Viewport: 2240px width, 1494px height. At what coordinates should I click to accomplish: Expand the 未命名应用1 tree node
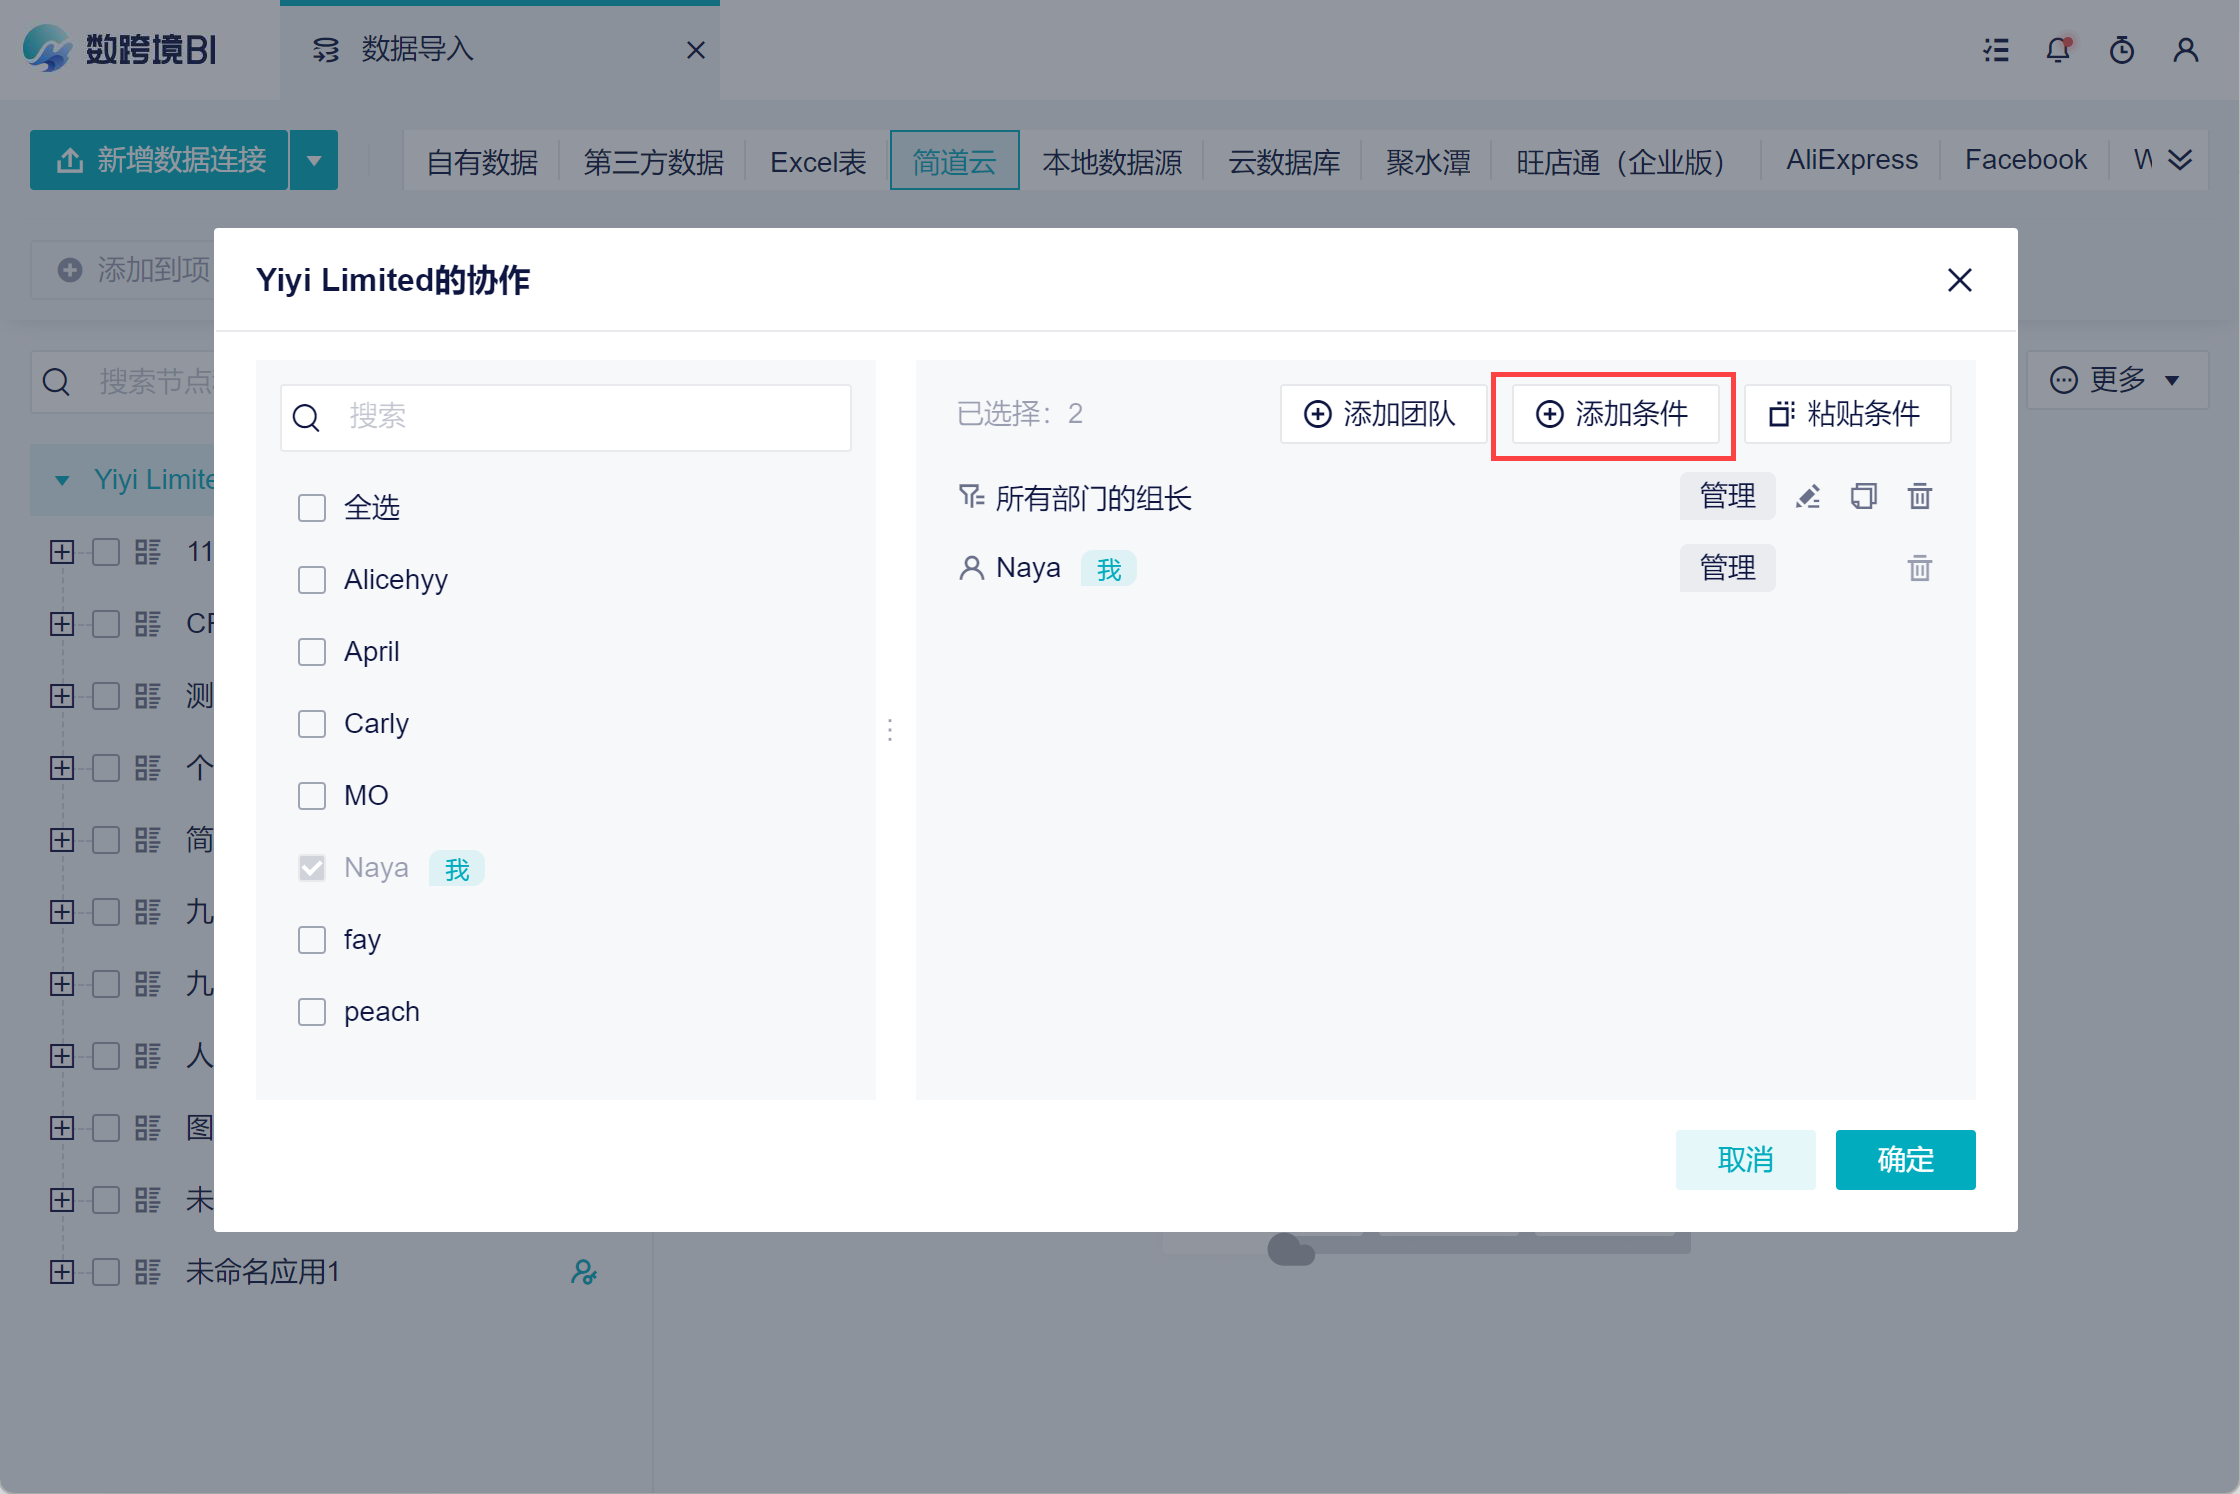pyautogui.click(x=62, y=1272)
